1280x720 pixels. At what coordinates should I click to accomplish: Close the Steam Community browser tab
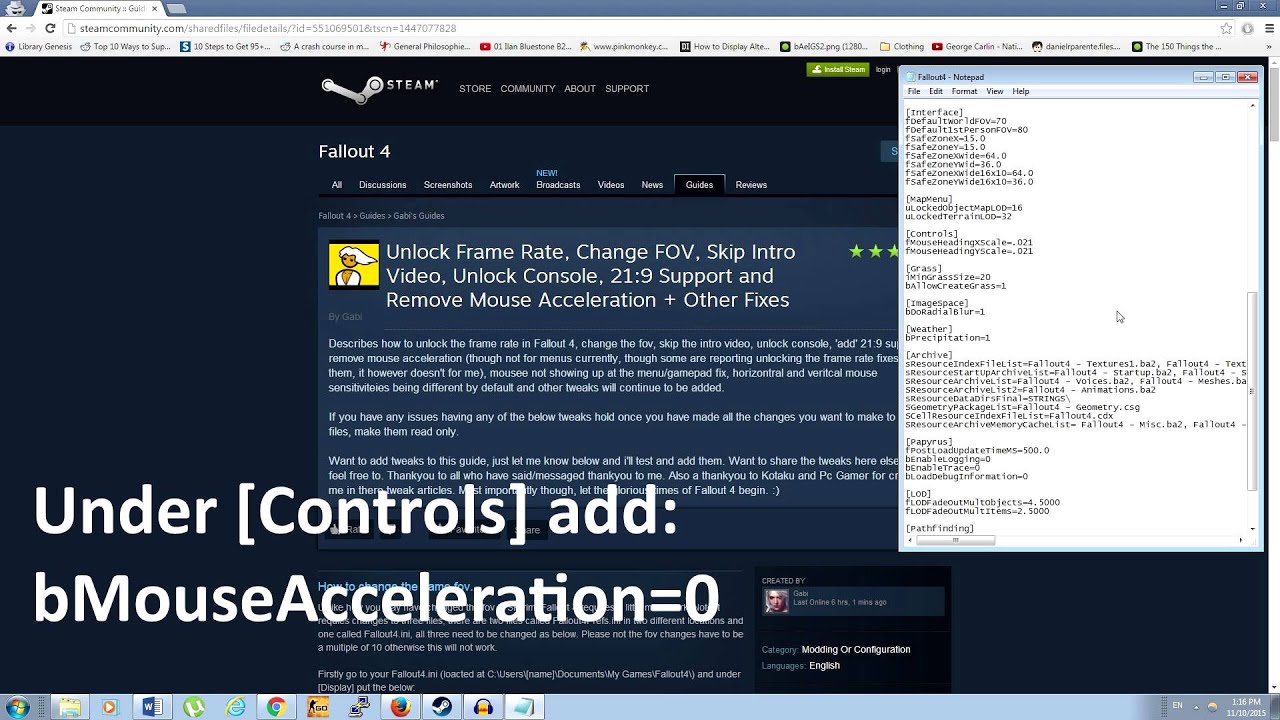(x=154, y=8)
